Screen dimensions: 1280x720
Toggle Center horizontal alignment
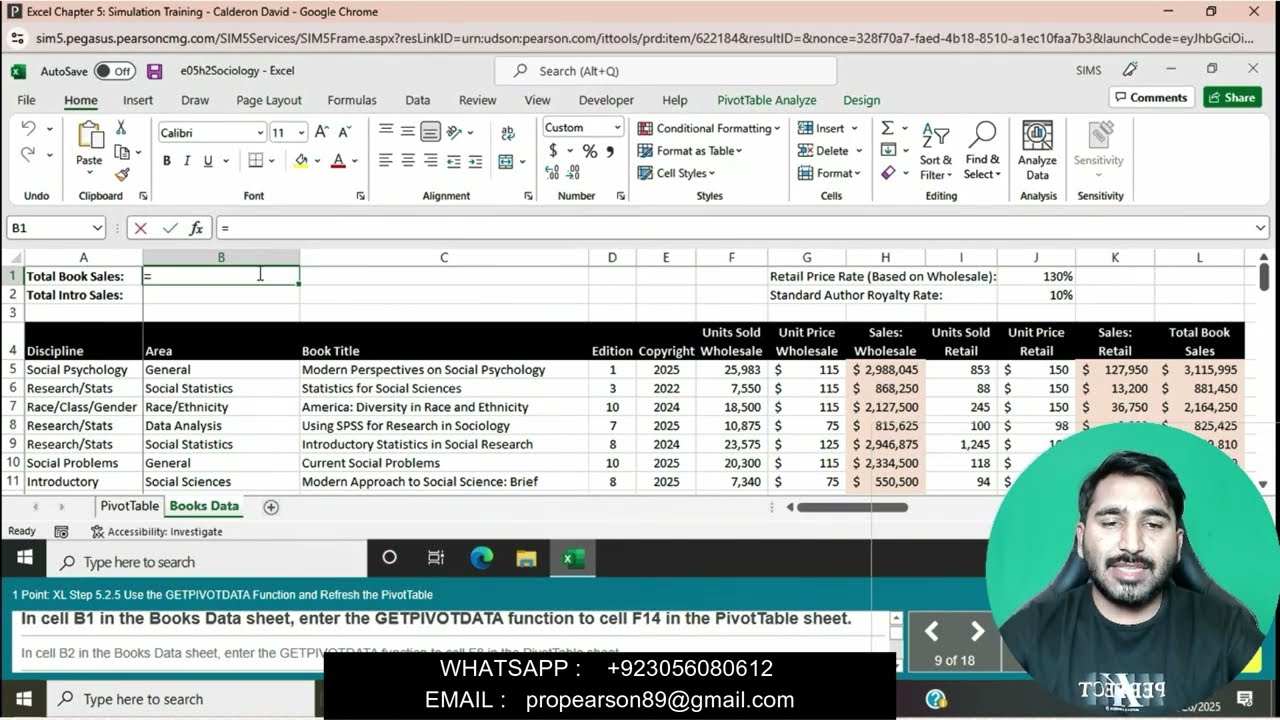408,160
